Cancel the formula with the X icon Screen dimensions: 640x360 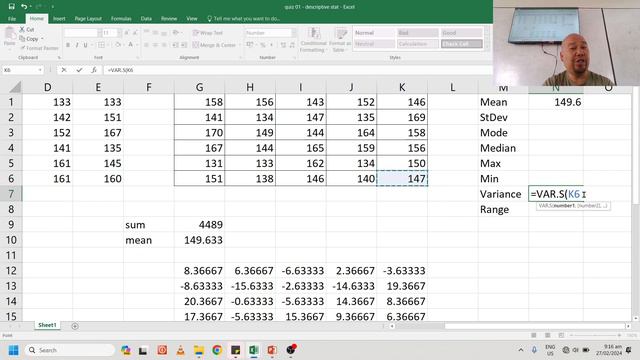coord(64,70)
